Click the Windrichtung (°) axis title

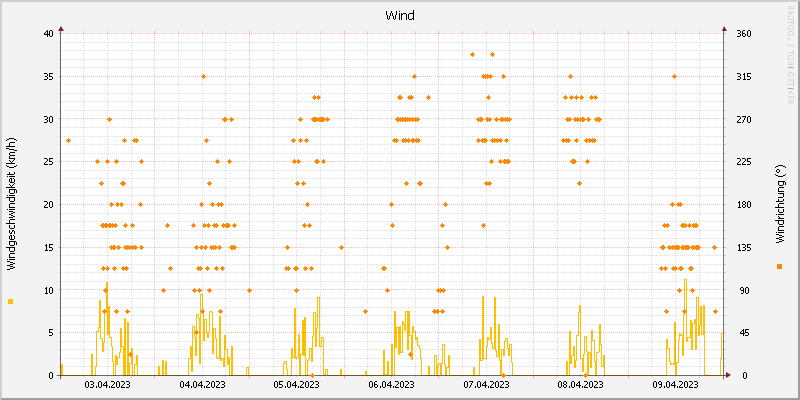[x=780, y=204]
